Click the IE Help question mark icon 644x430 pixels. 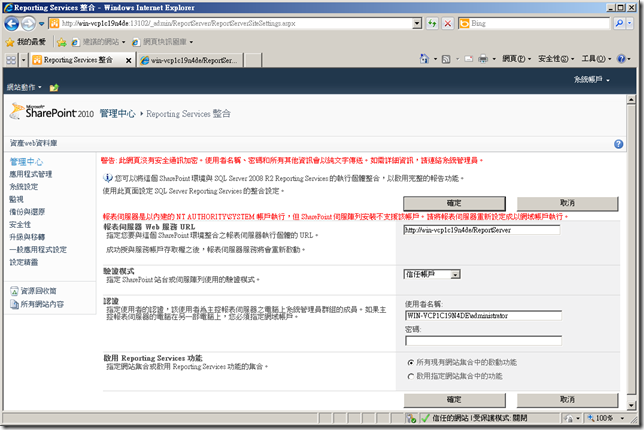tap(621, 59)
